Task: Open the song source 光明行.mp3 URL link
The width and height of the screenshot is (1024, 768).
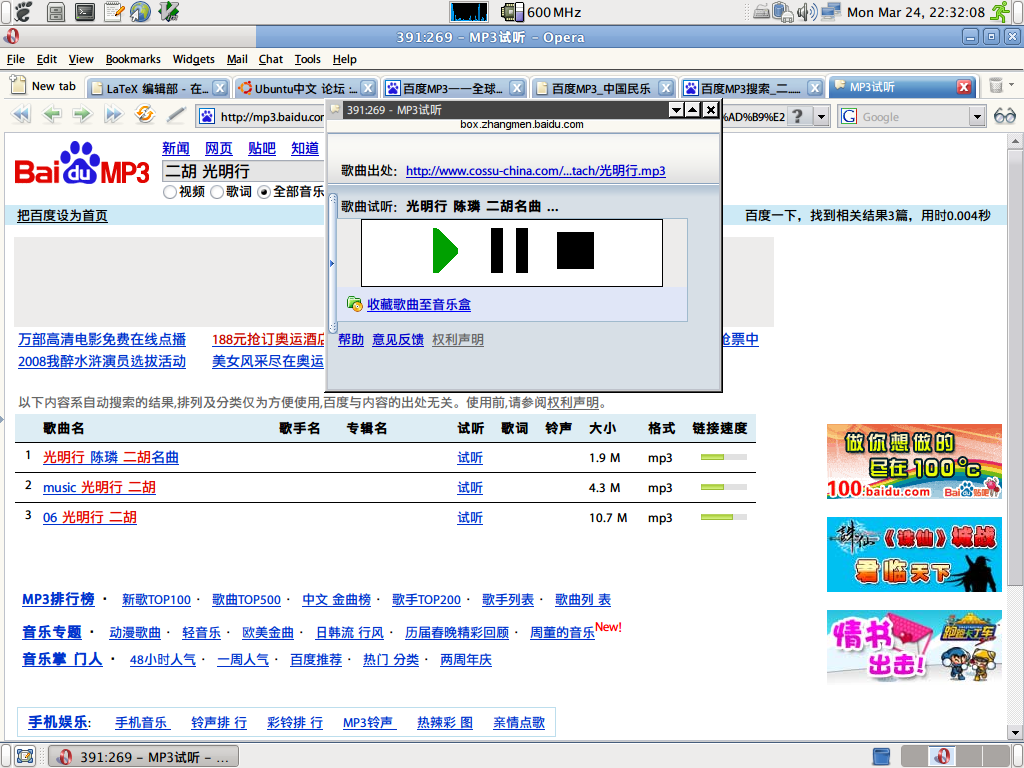Action: 536,171
